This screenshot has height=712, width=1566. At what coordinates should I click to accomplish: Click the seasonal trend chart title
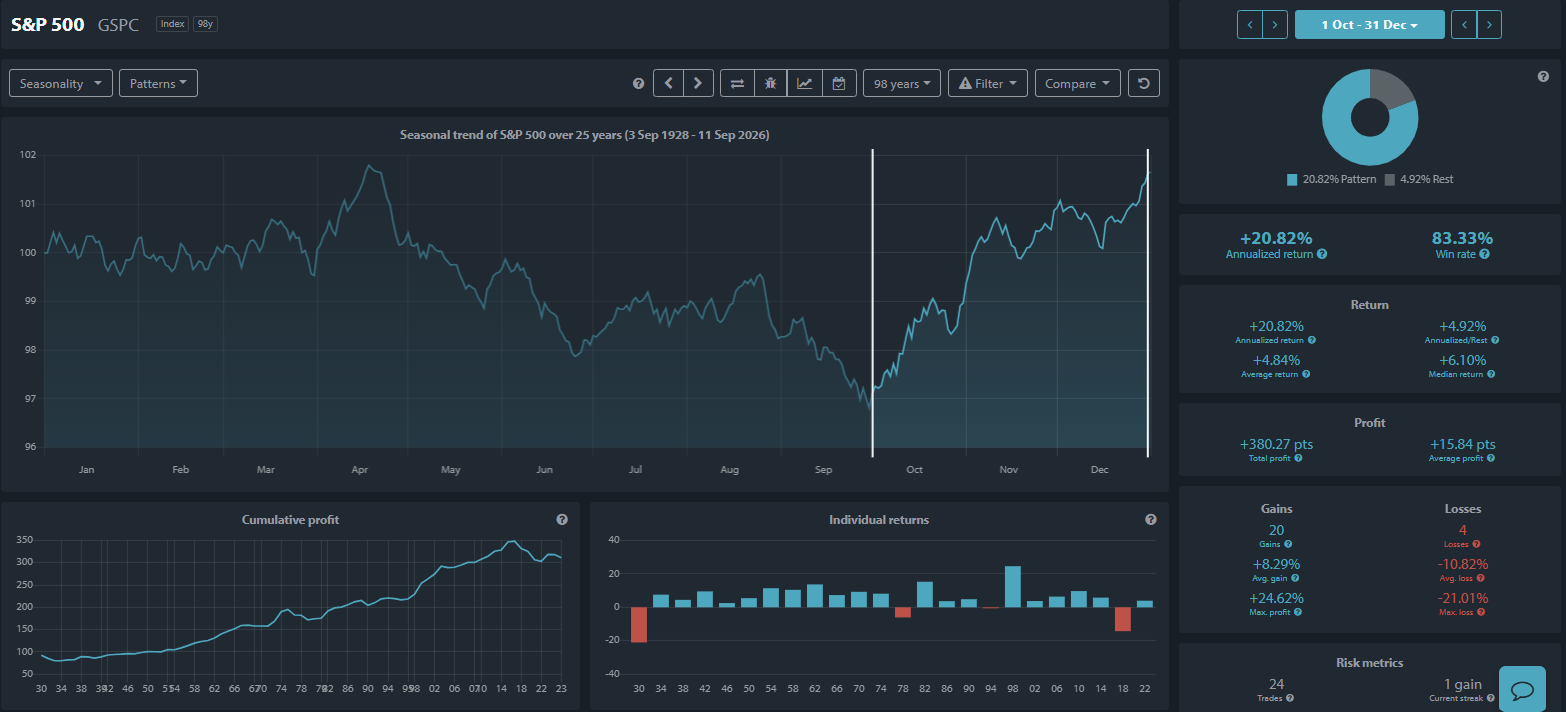click(x=584, y=134)
